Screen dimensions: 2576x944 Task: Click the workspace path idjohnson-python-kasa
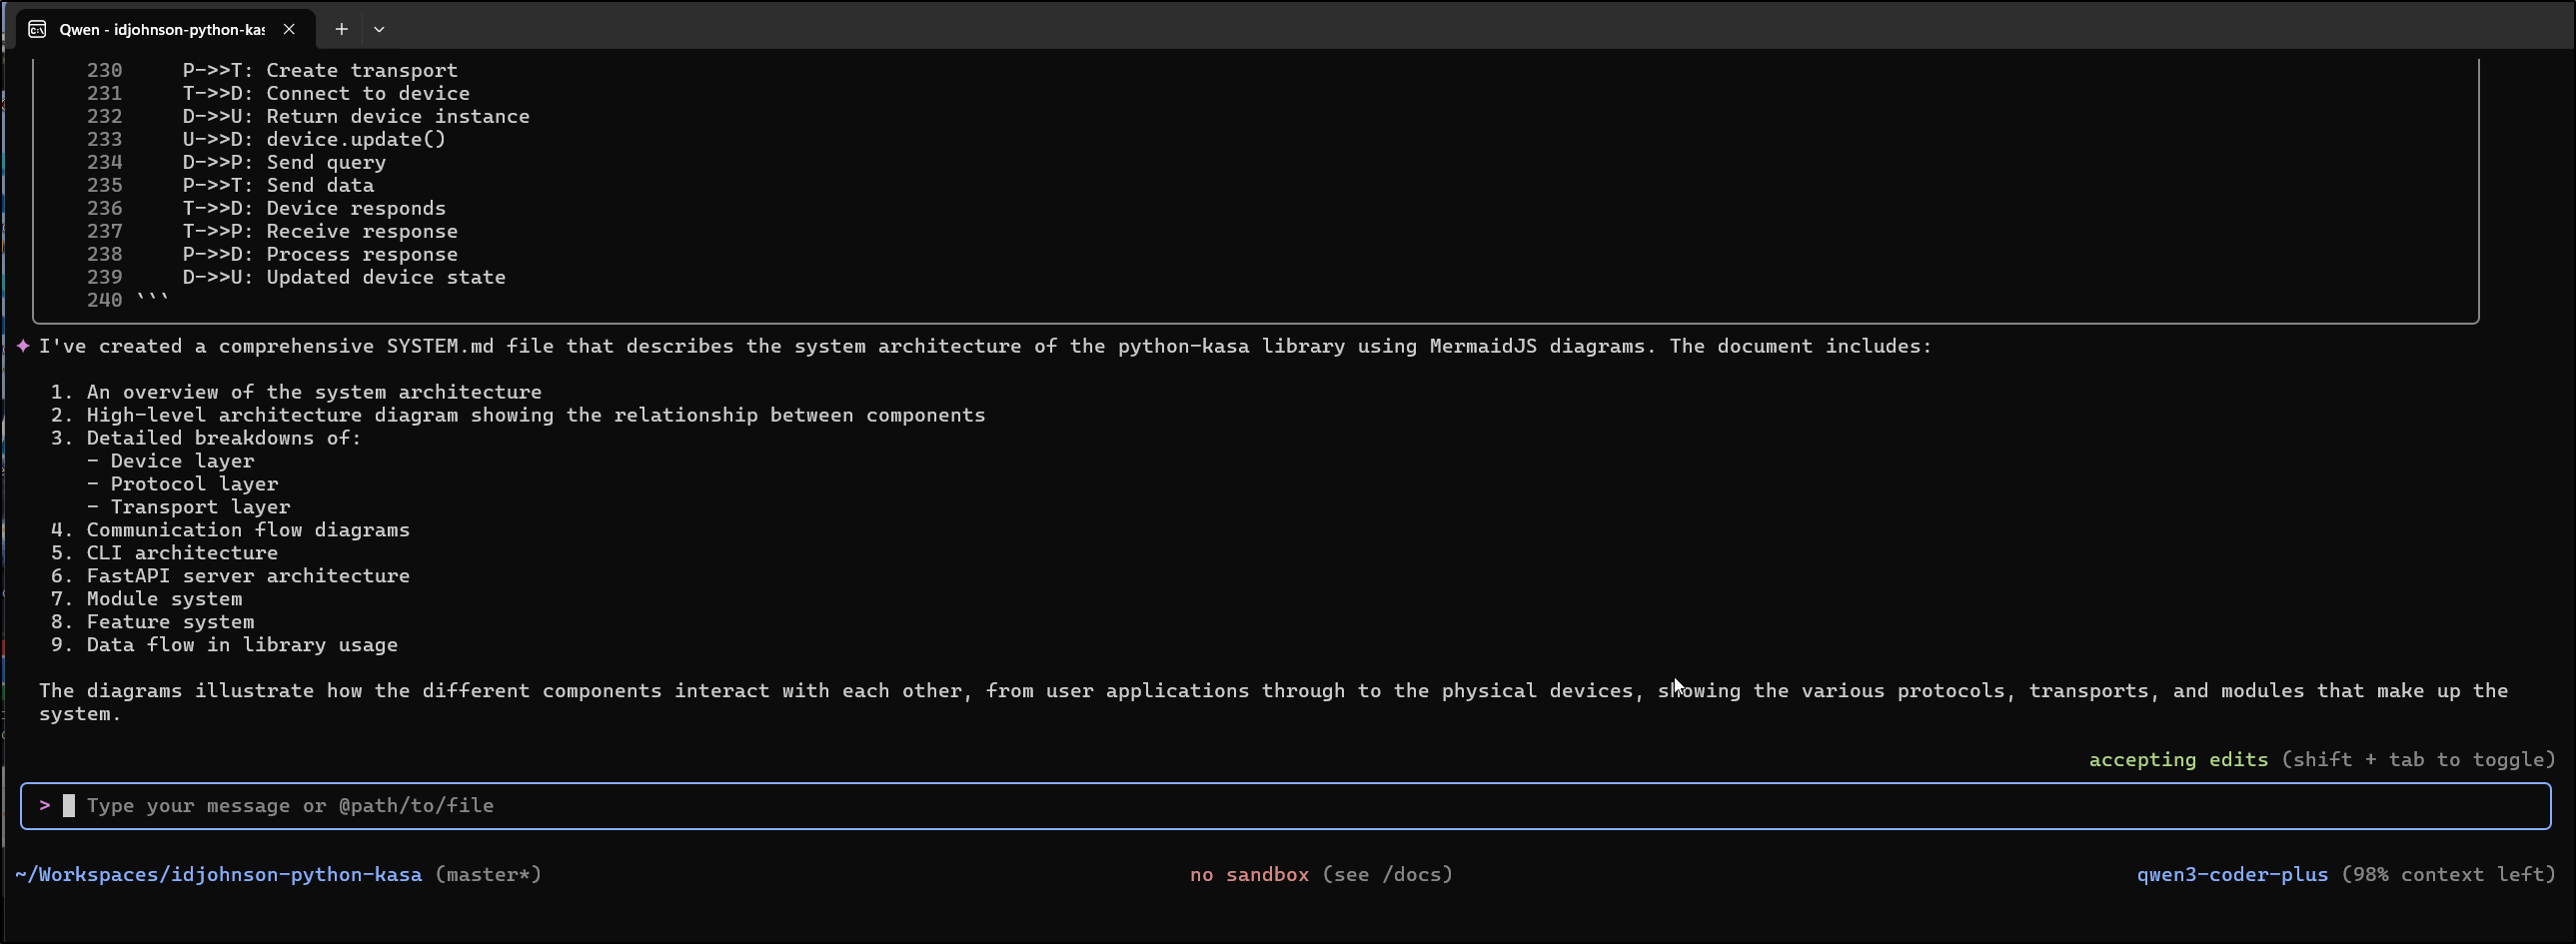click(x=218, y=875)
